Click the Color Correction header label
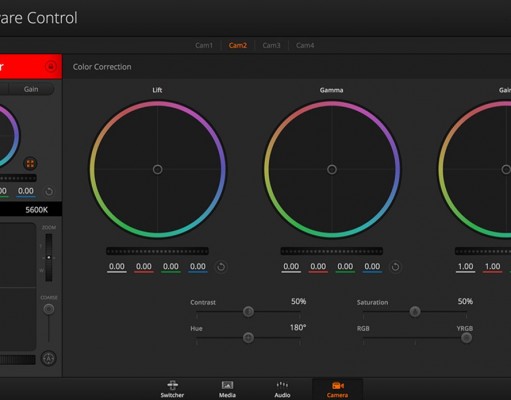Viewport: 511px width, 400px height. [102, 67]
